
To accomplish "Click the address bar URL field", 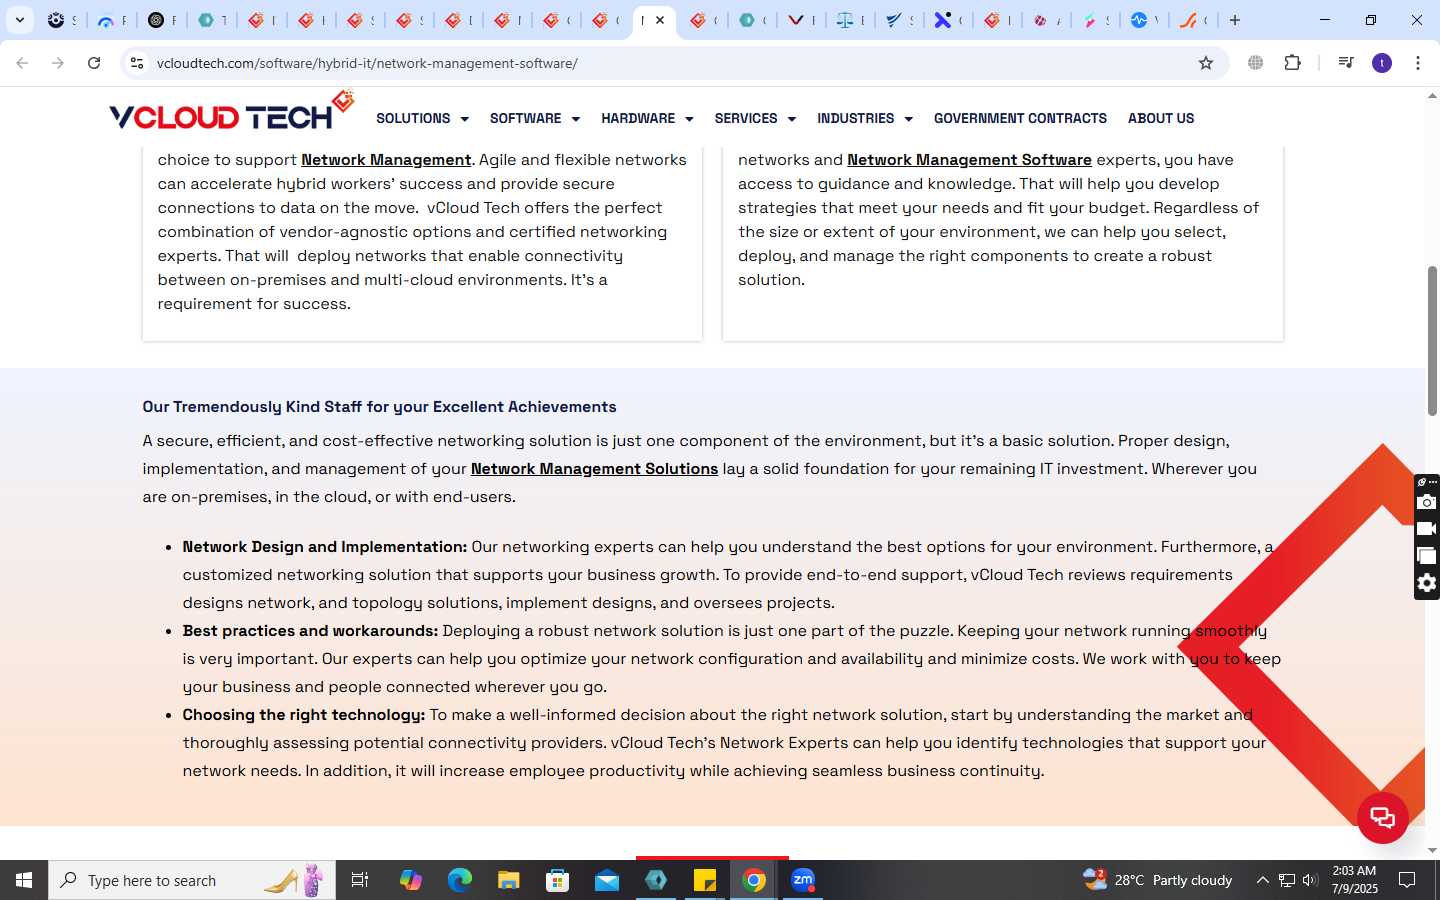I will pyautogui.click(x=670, y=63).
